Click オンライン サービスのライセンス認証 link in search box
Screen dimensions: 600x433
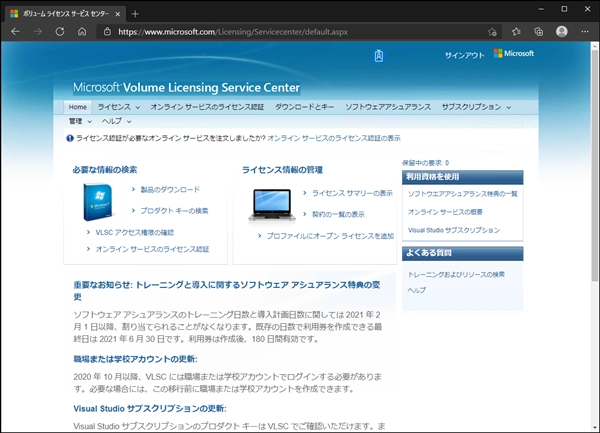pos(152,249)
